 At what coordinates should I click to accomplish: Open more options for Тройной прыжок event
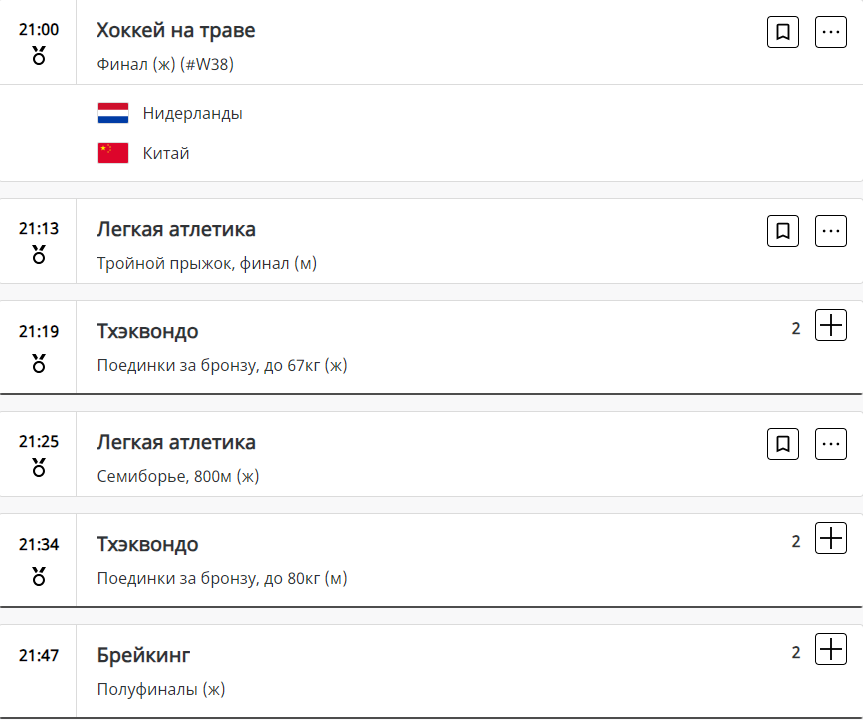tap(831, 231)
